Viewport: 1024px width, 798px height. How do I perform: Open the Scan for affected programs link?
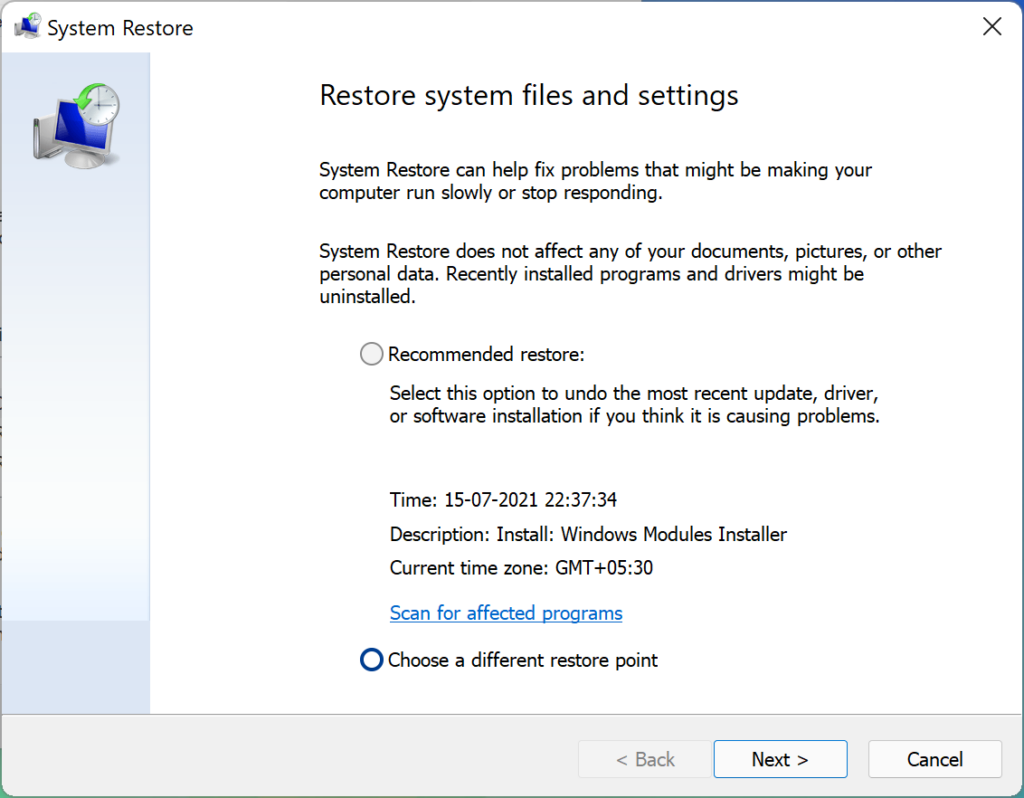tap(505, 613)
